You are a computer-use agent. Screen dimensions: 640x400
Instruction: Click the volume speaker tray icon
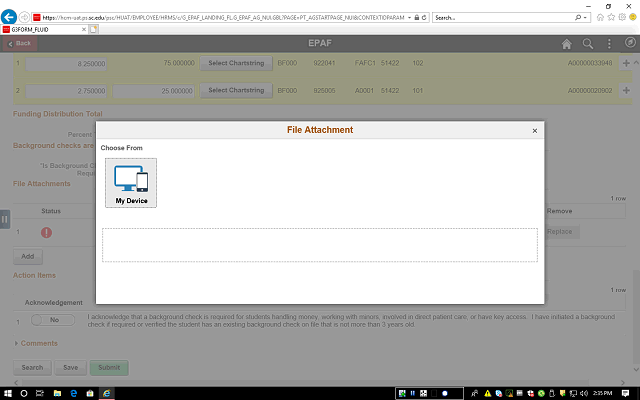pos(584,393)
